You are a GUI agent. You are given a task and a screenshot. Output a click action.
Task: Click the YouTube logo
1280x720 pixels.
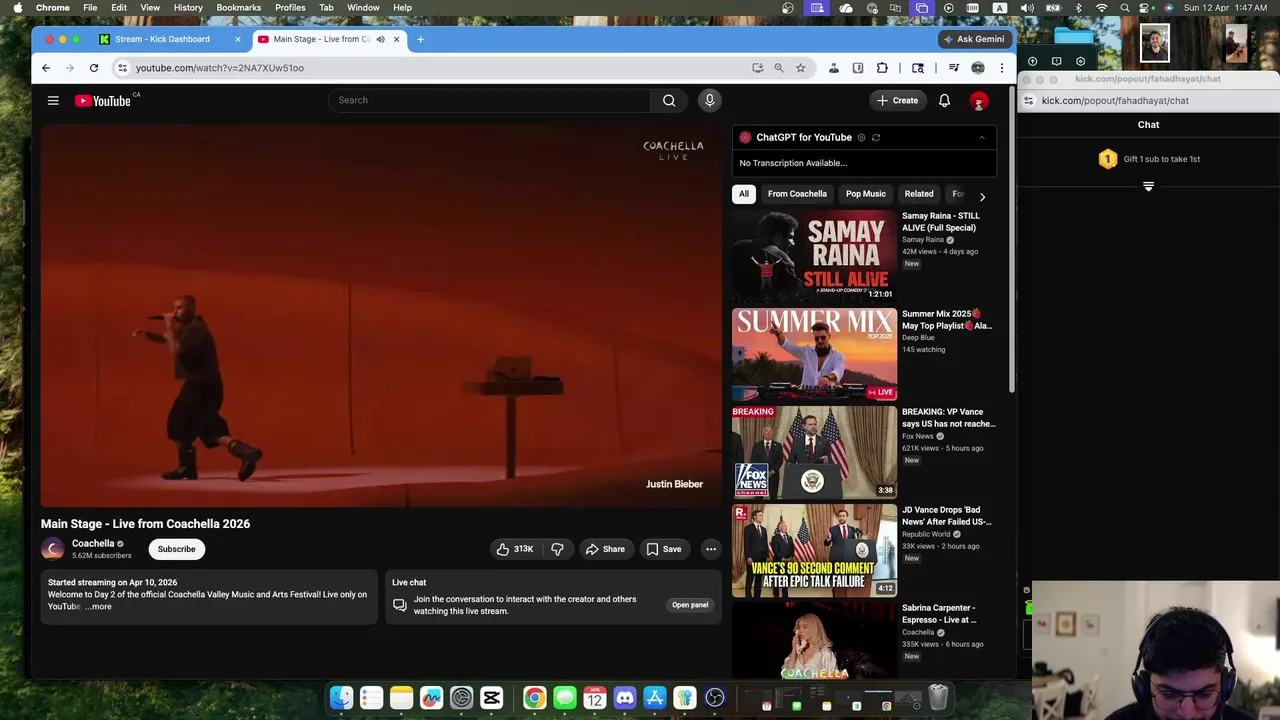click(103, 100)
